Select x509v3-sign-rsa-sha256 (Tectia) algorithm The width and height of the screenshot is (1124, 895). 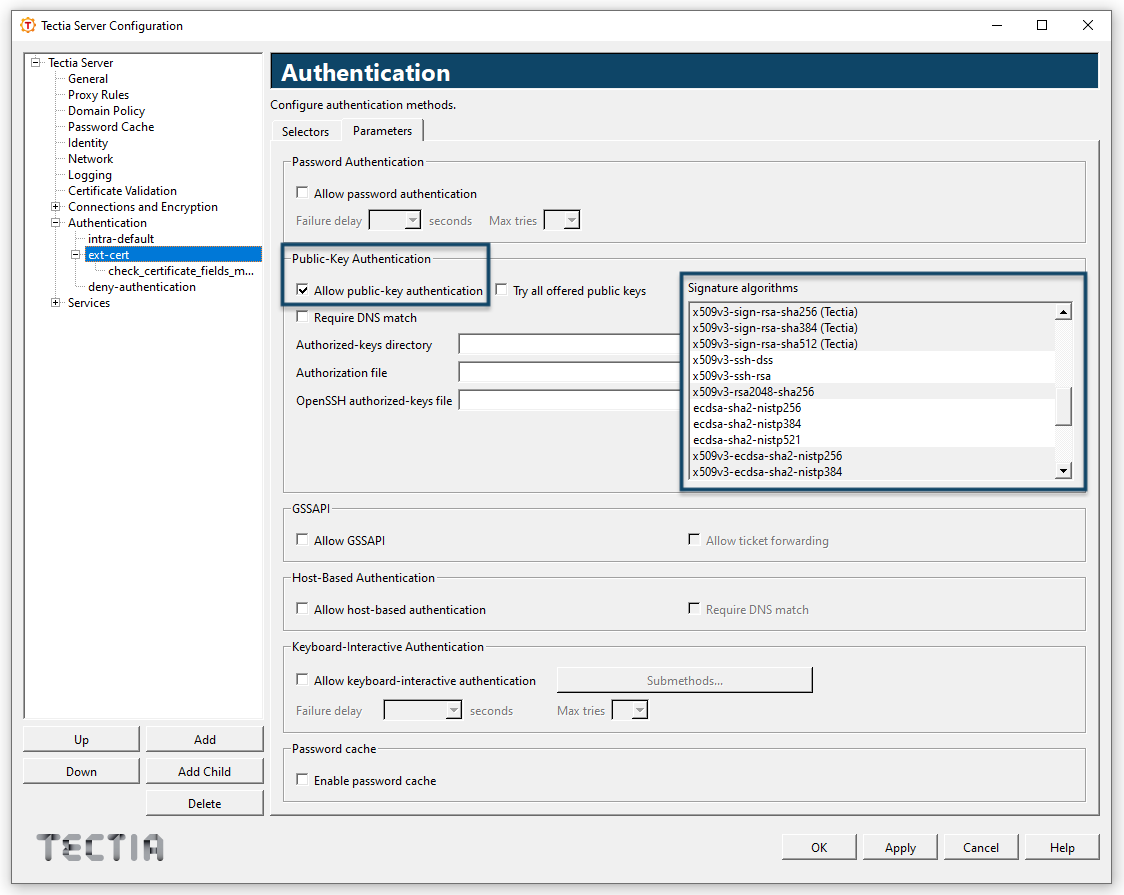point(872,312)
